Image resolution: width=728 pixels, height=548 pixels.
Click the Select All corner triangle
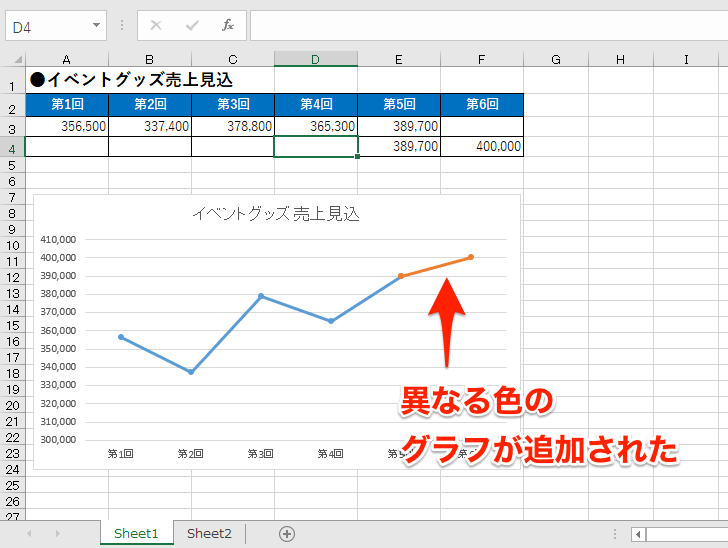click(x=18, y=59)
